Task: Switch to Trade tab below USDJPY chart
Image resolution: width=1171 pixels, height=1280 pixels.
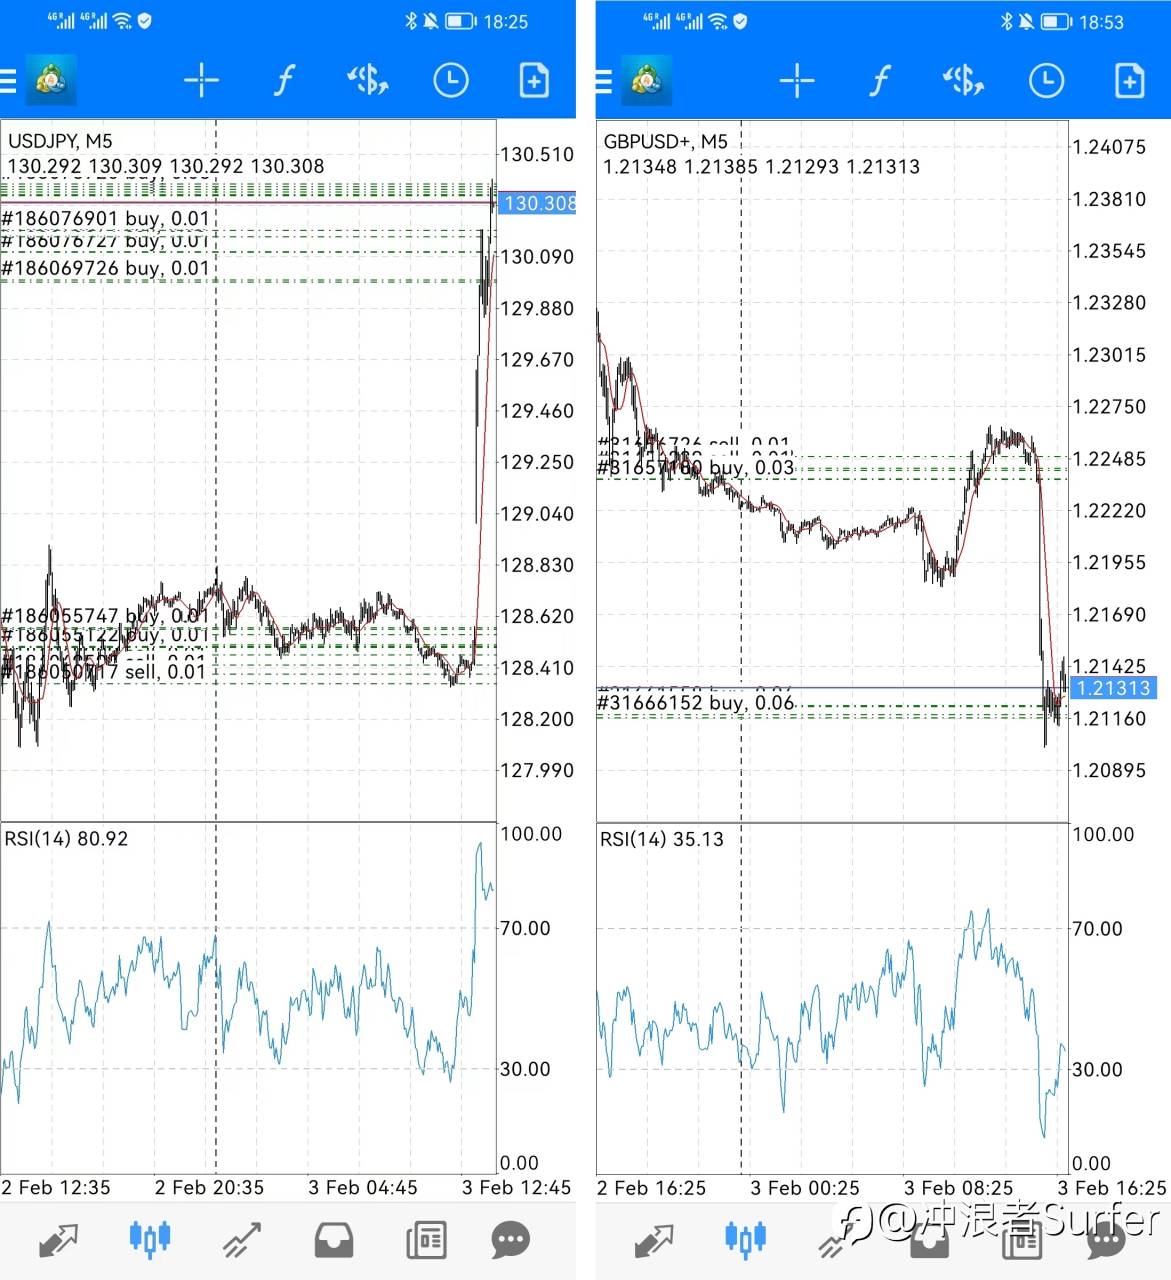Action: 242,1240
